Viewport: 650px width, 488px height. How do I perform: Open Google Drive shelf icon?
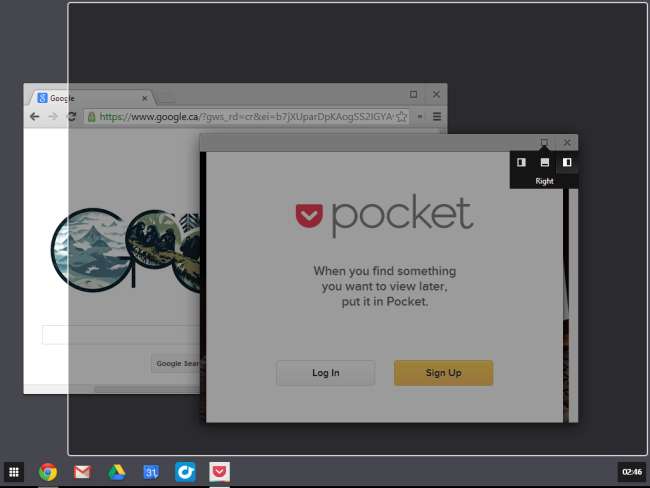click(x=116, y=472)
